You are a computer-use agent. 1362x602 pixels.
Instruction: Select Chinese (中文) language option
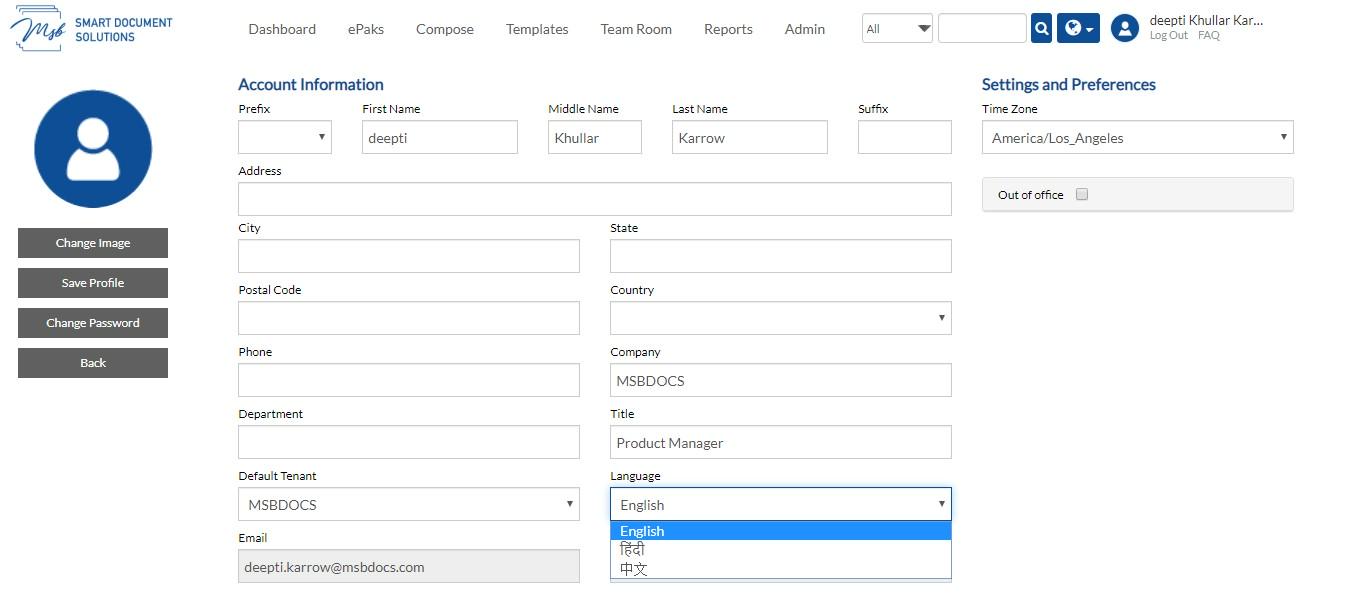click(x=781, y=569)
